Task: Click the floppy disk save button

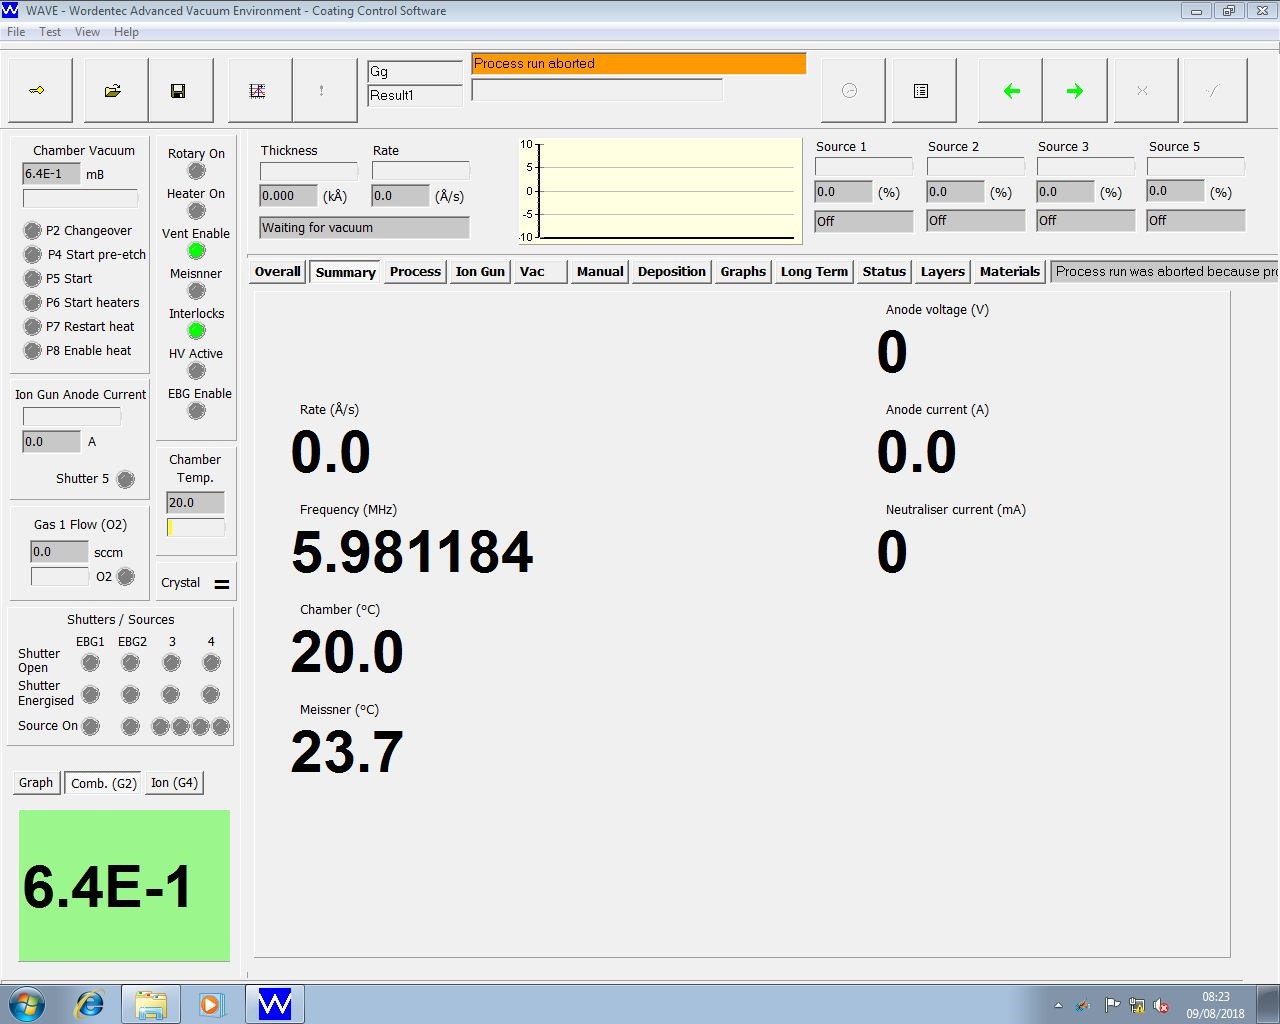Action: pyautogui.click(x=178, y=91)
